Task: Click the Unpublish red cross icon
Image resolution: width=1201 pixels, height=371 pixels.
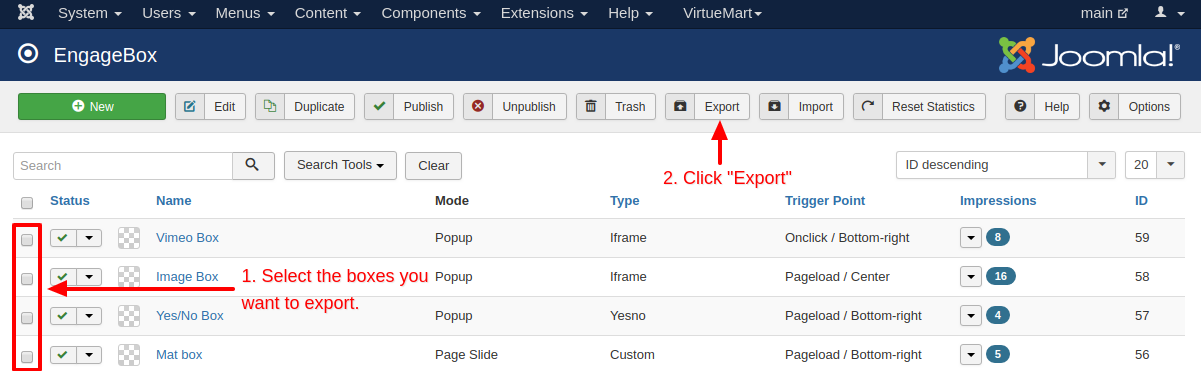Action: point(478,107)
